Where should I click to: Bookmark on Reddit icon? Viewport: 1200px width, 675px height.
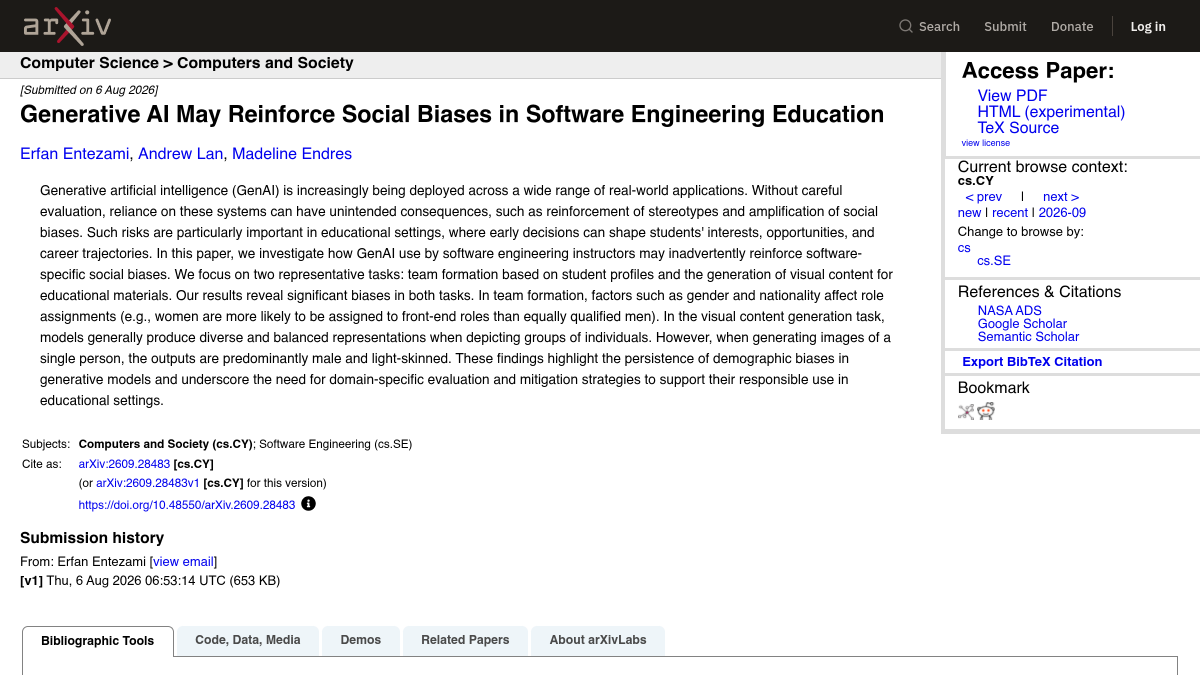coord(986,411)
